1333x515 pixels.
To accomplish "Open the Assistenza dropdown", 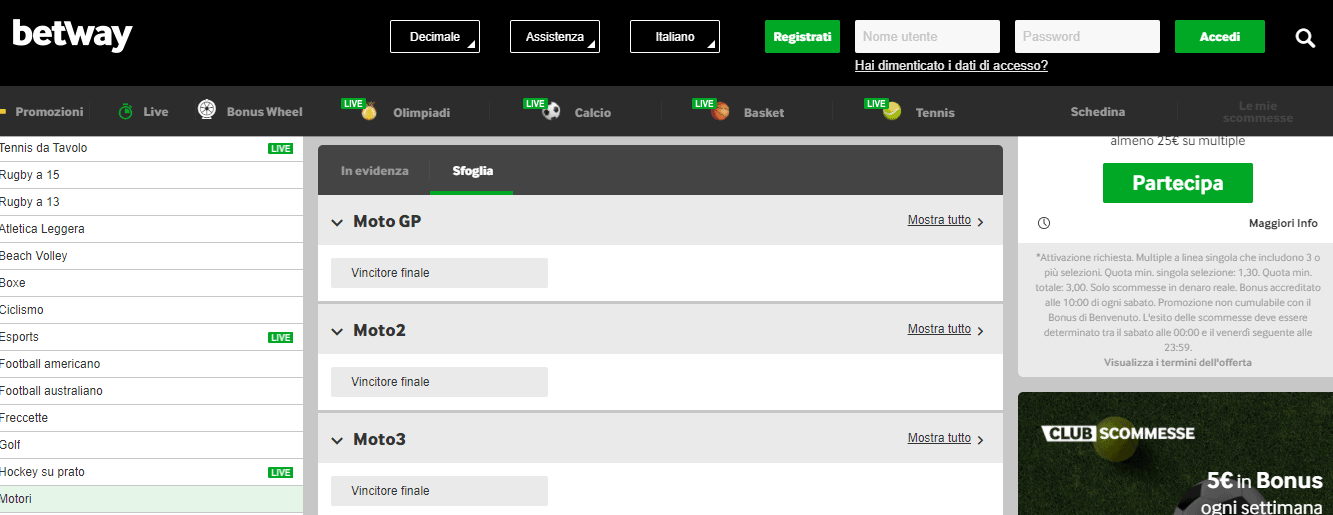I will click(x=555, y=36).
